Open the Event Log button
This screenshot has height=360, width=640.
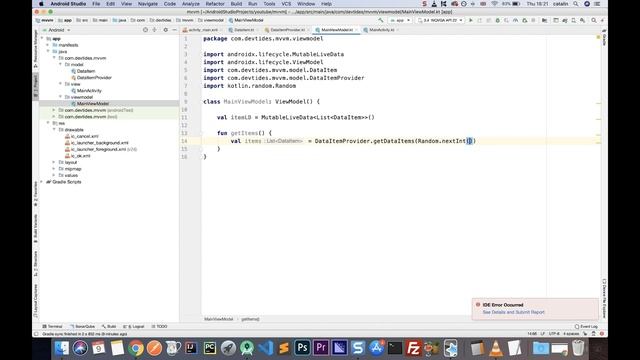[x=586, y=327]
